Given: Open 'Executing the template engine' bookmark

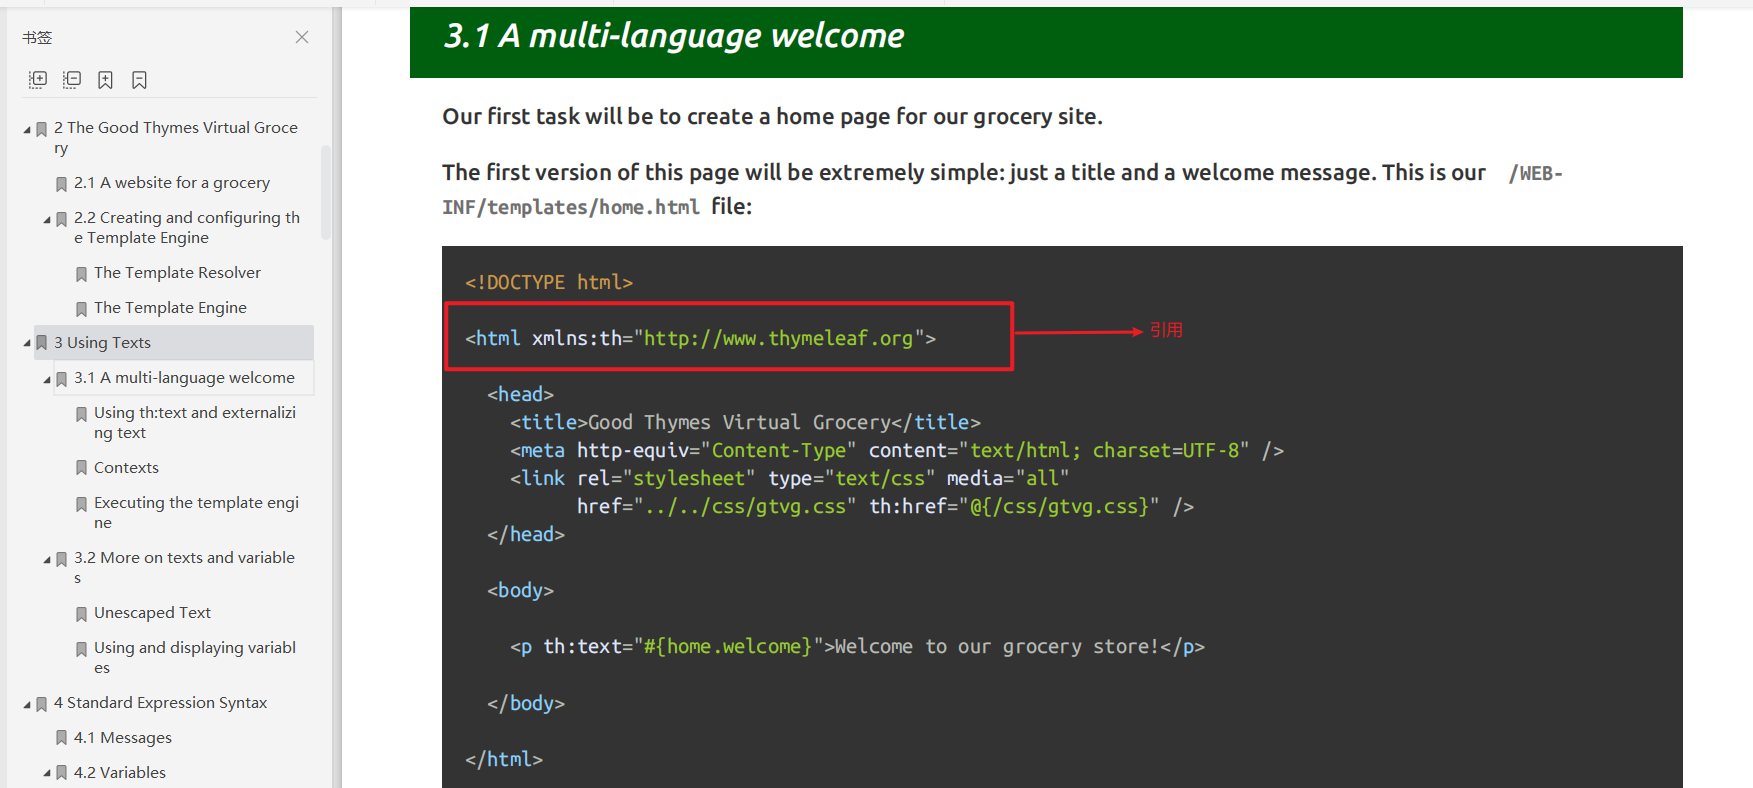Looking at the screenshot, I should [x=197, y=513].
